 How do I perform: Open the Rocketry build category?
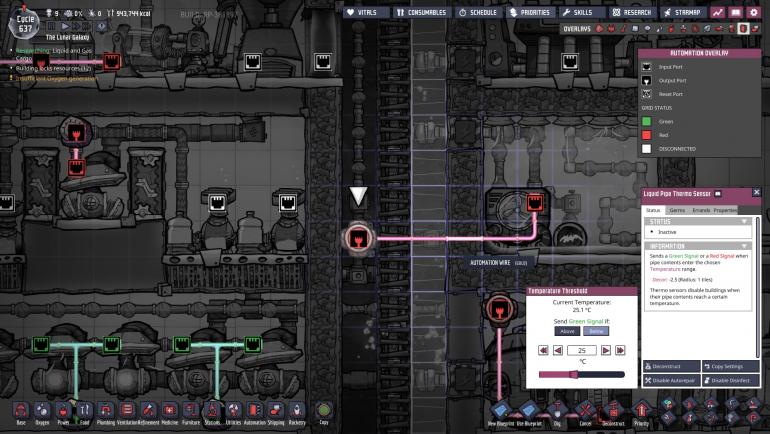297,412
